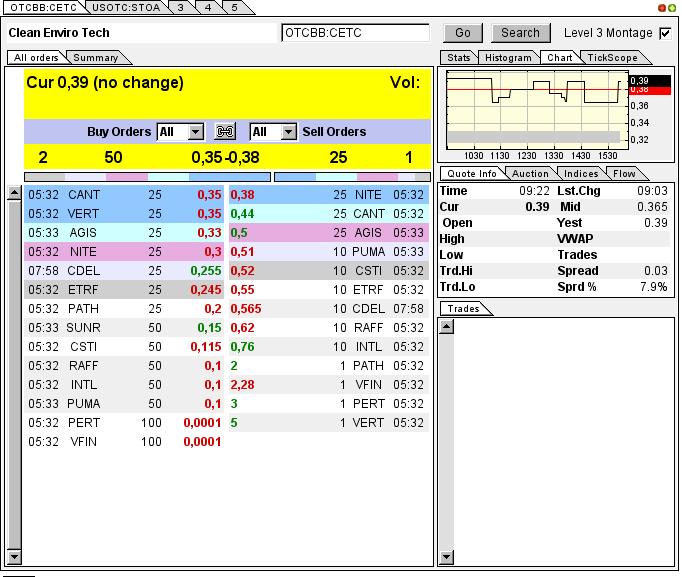Click the sell-side depth color bar
Image resolution: width=682 pixels, height=577 pixels.
pyautogui.click(x=352, y=177)
